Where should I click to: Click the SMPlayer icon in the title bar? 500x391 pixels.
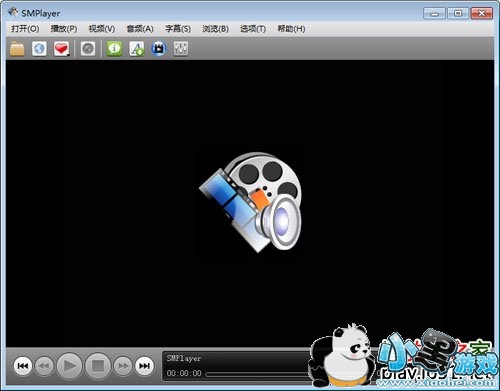click(x=13, y=13)
